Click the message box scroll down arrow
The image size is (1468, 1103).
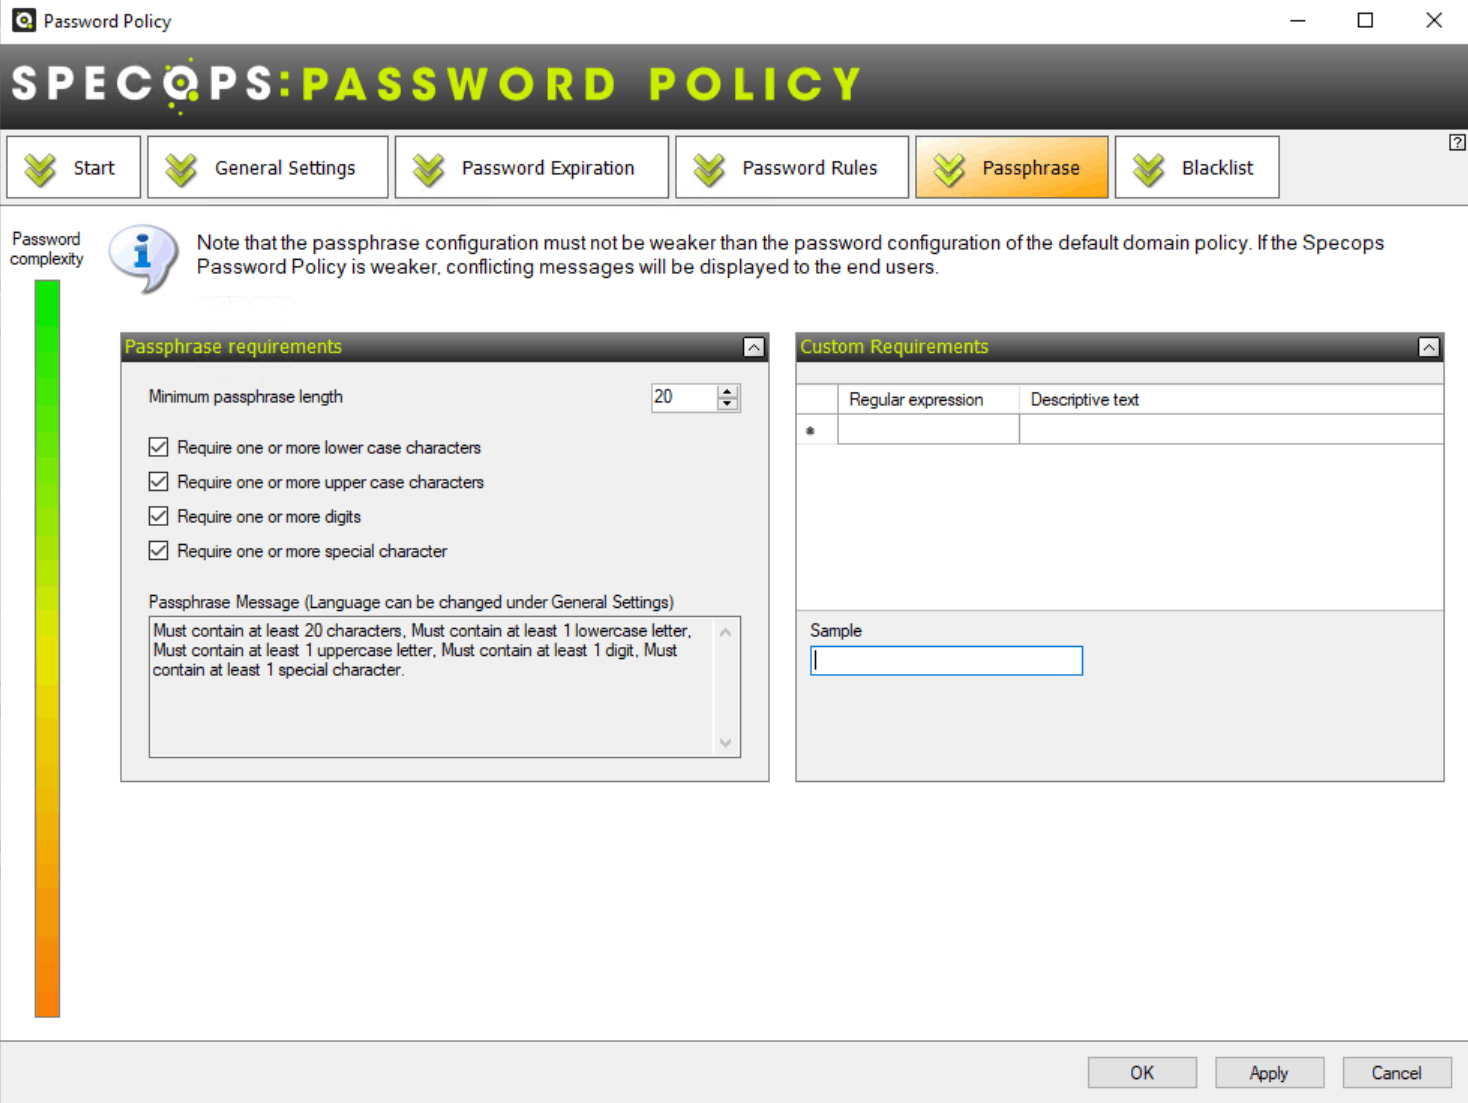(x=726, y=743)
